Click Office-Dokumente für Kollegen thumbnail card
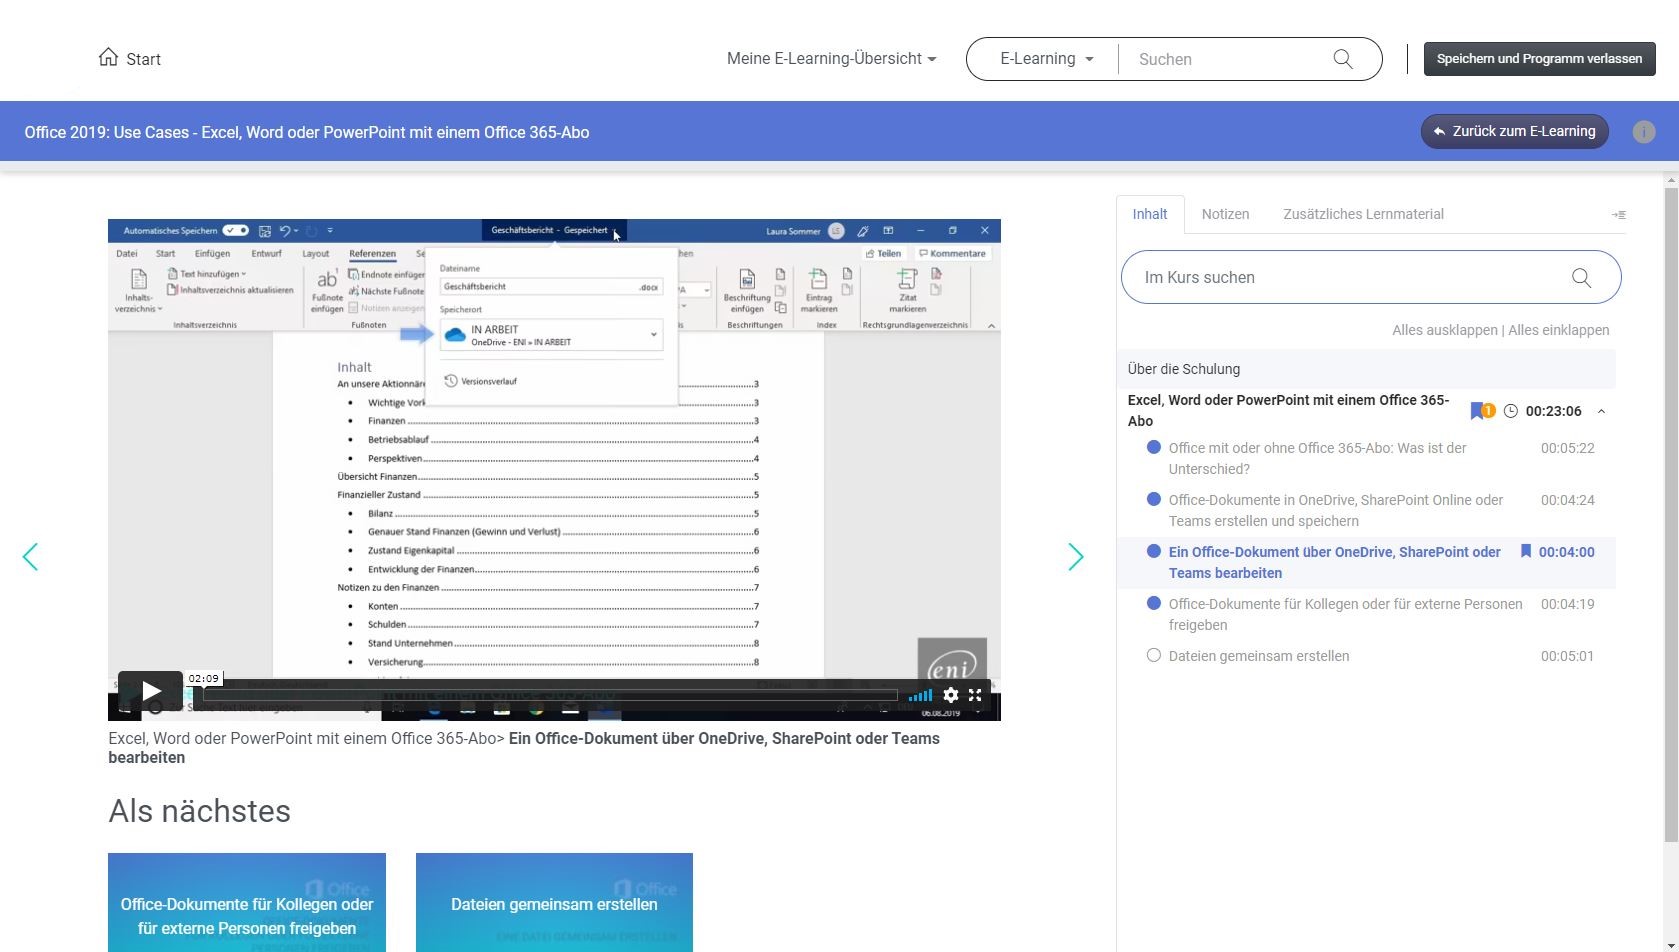Image resolution: width=1679 pixels, height=952 pixels. tap(247, 902)
